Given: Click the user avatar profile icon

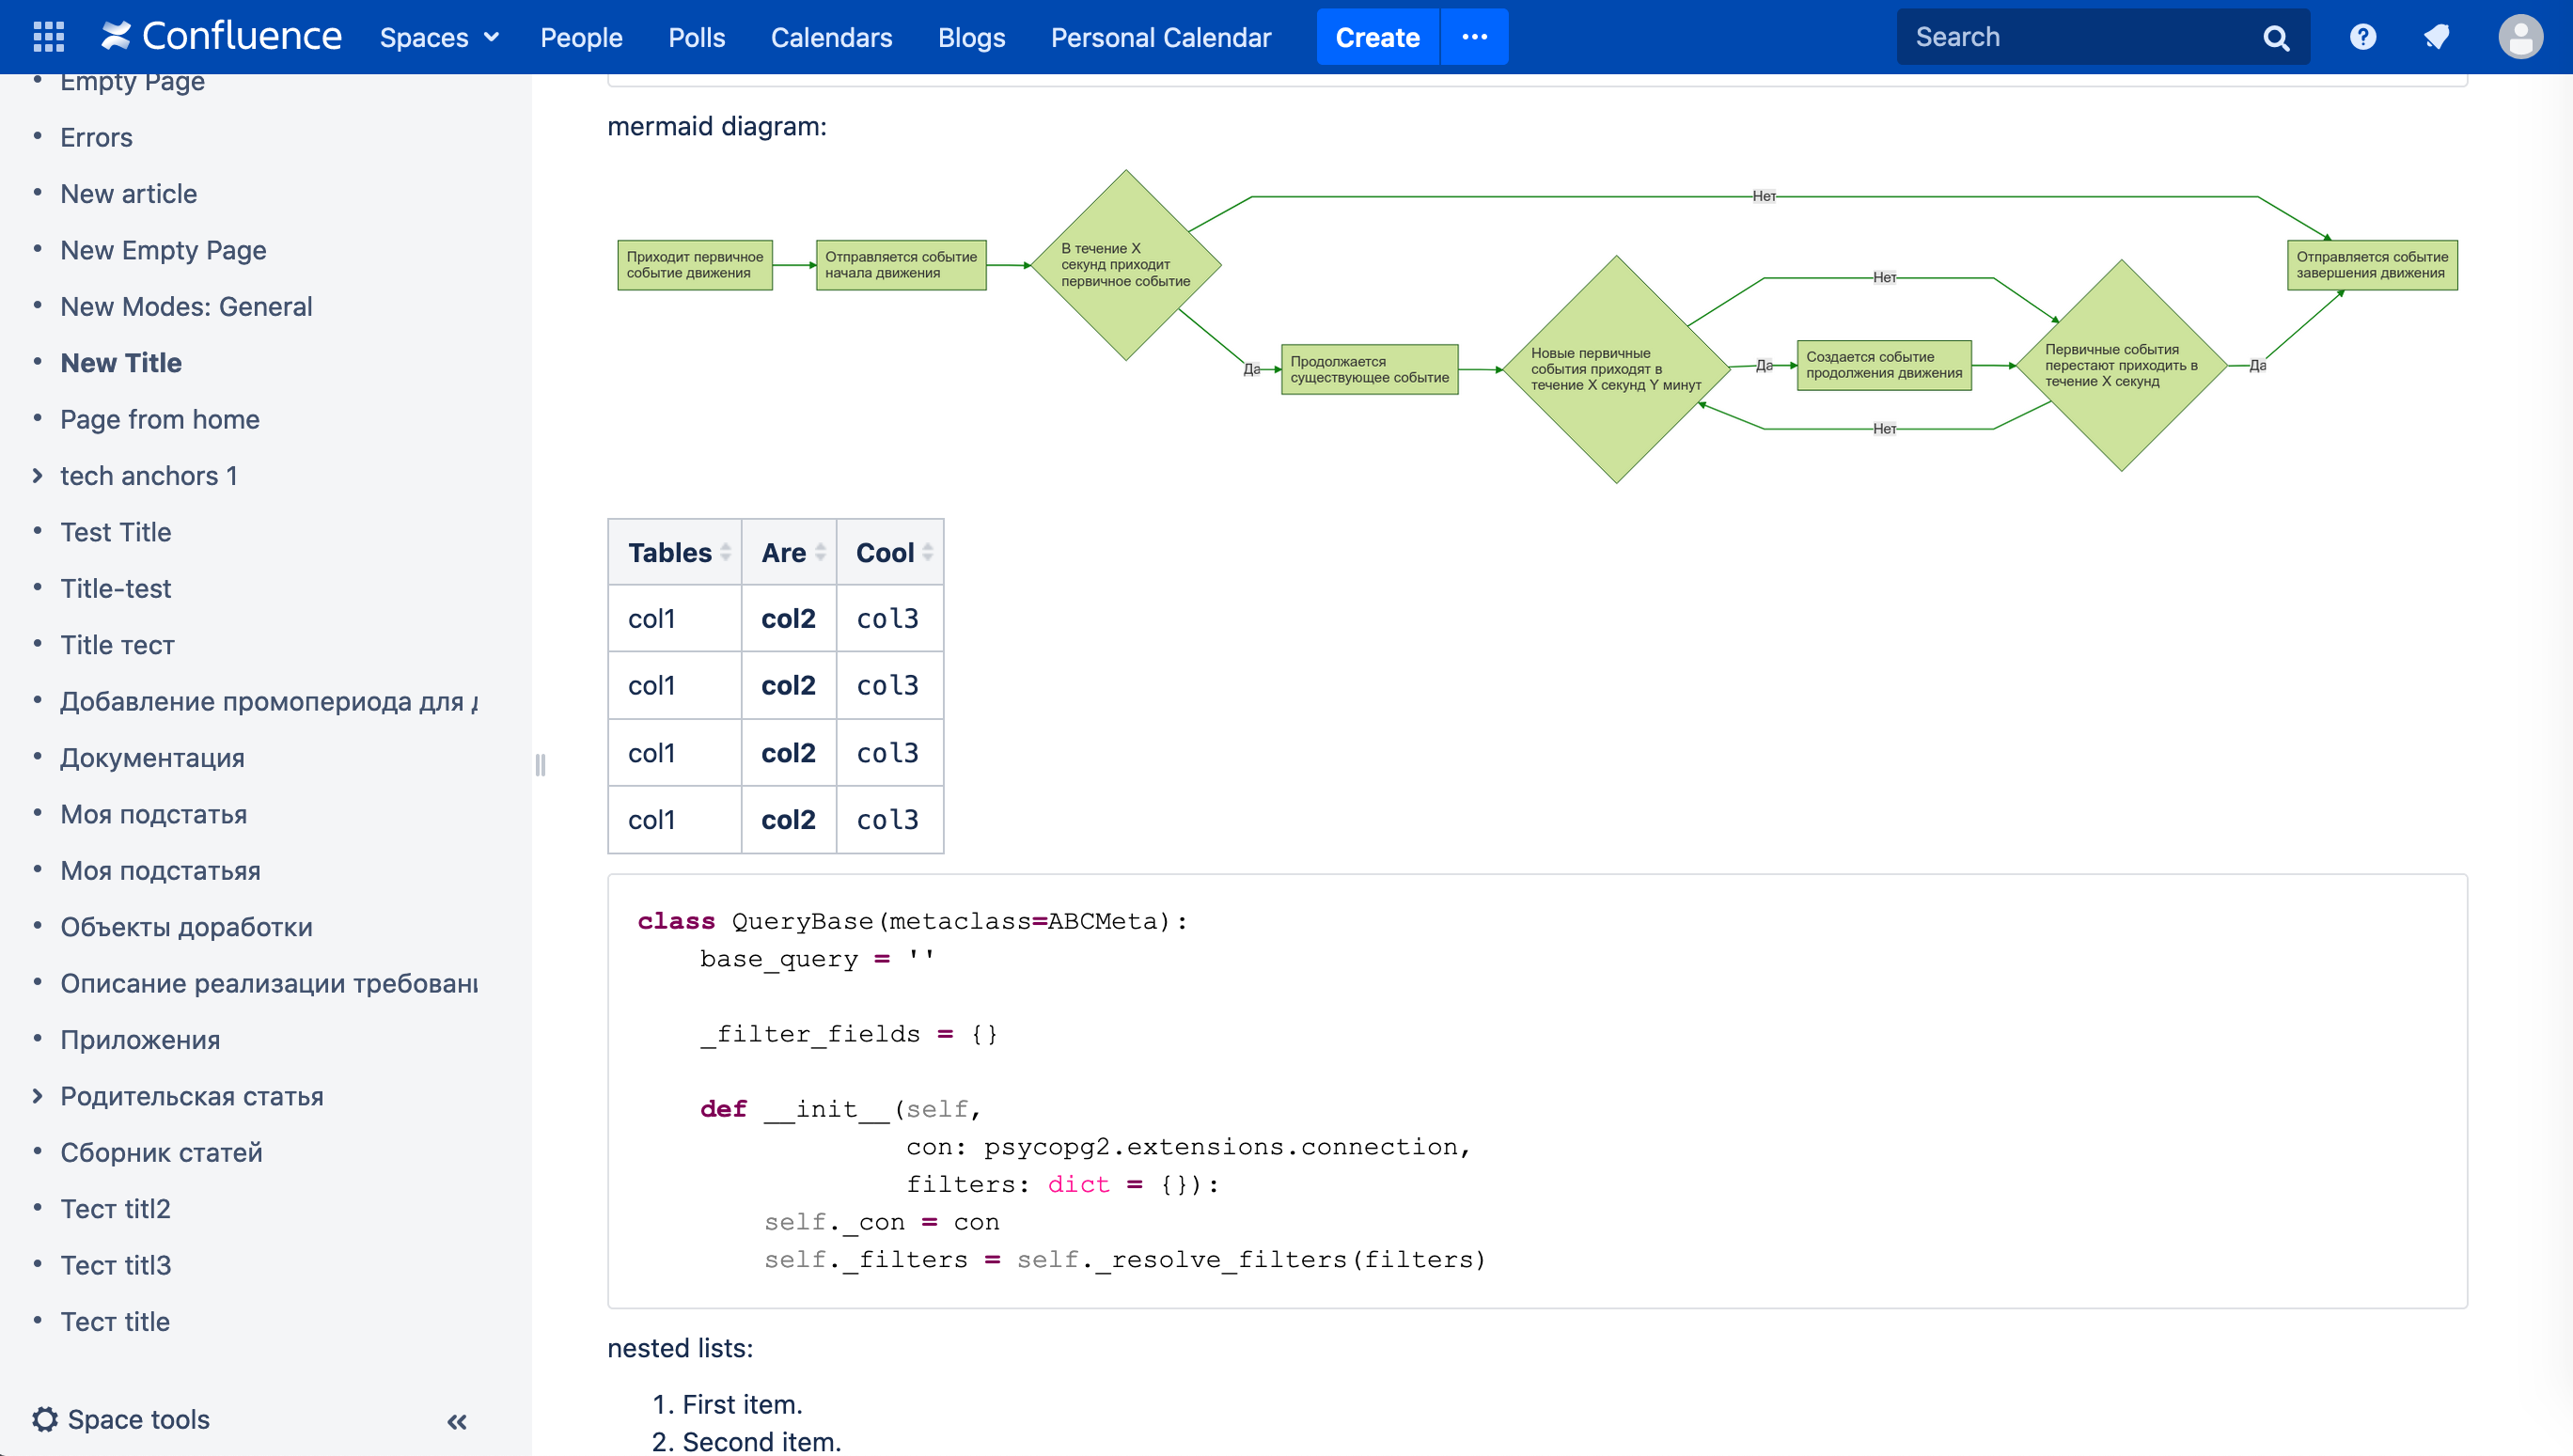Looking at the screenshot, I should click(2521, 36).
